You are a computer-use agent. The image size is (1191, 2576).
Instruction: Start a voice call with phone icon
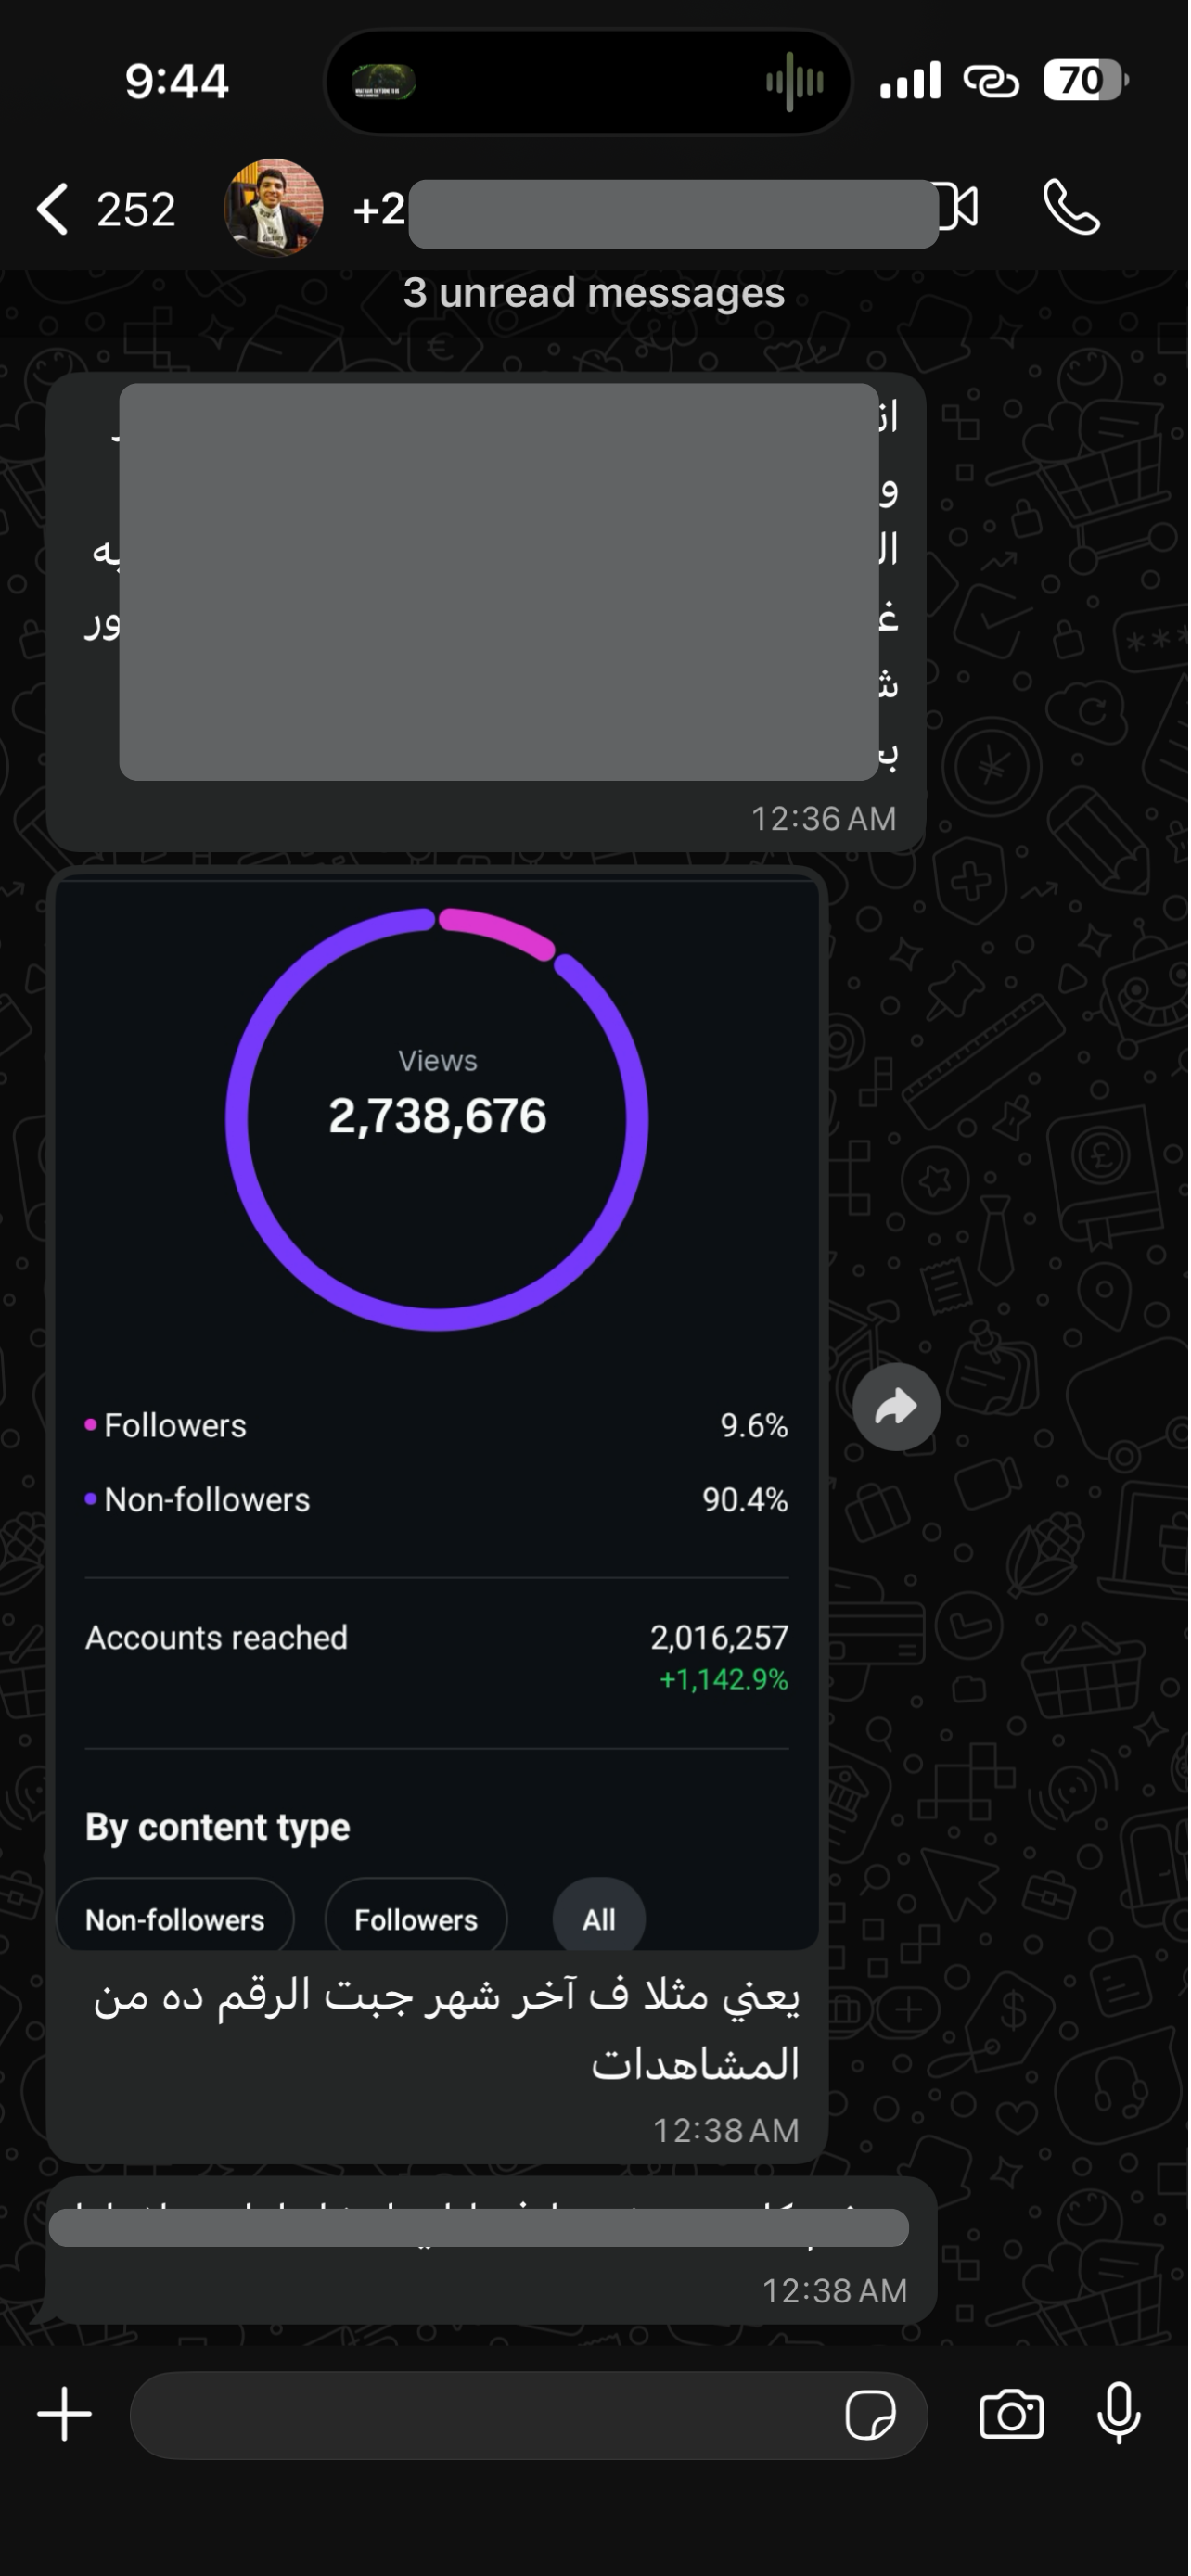(1071, 207)
